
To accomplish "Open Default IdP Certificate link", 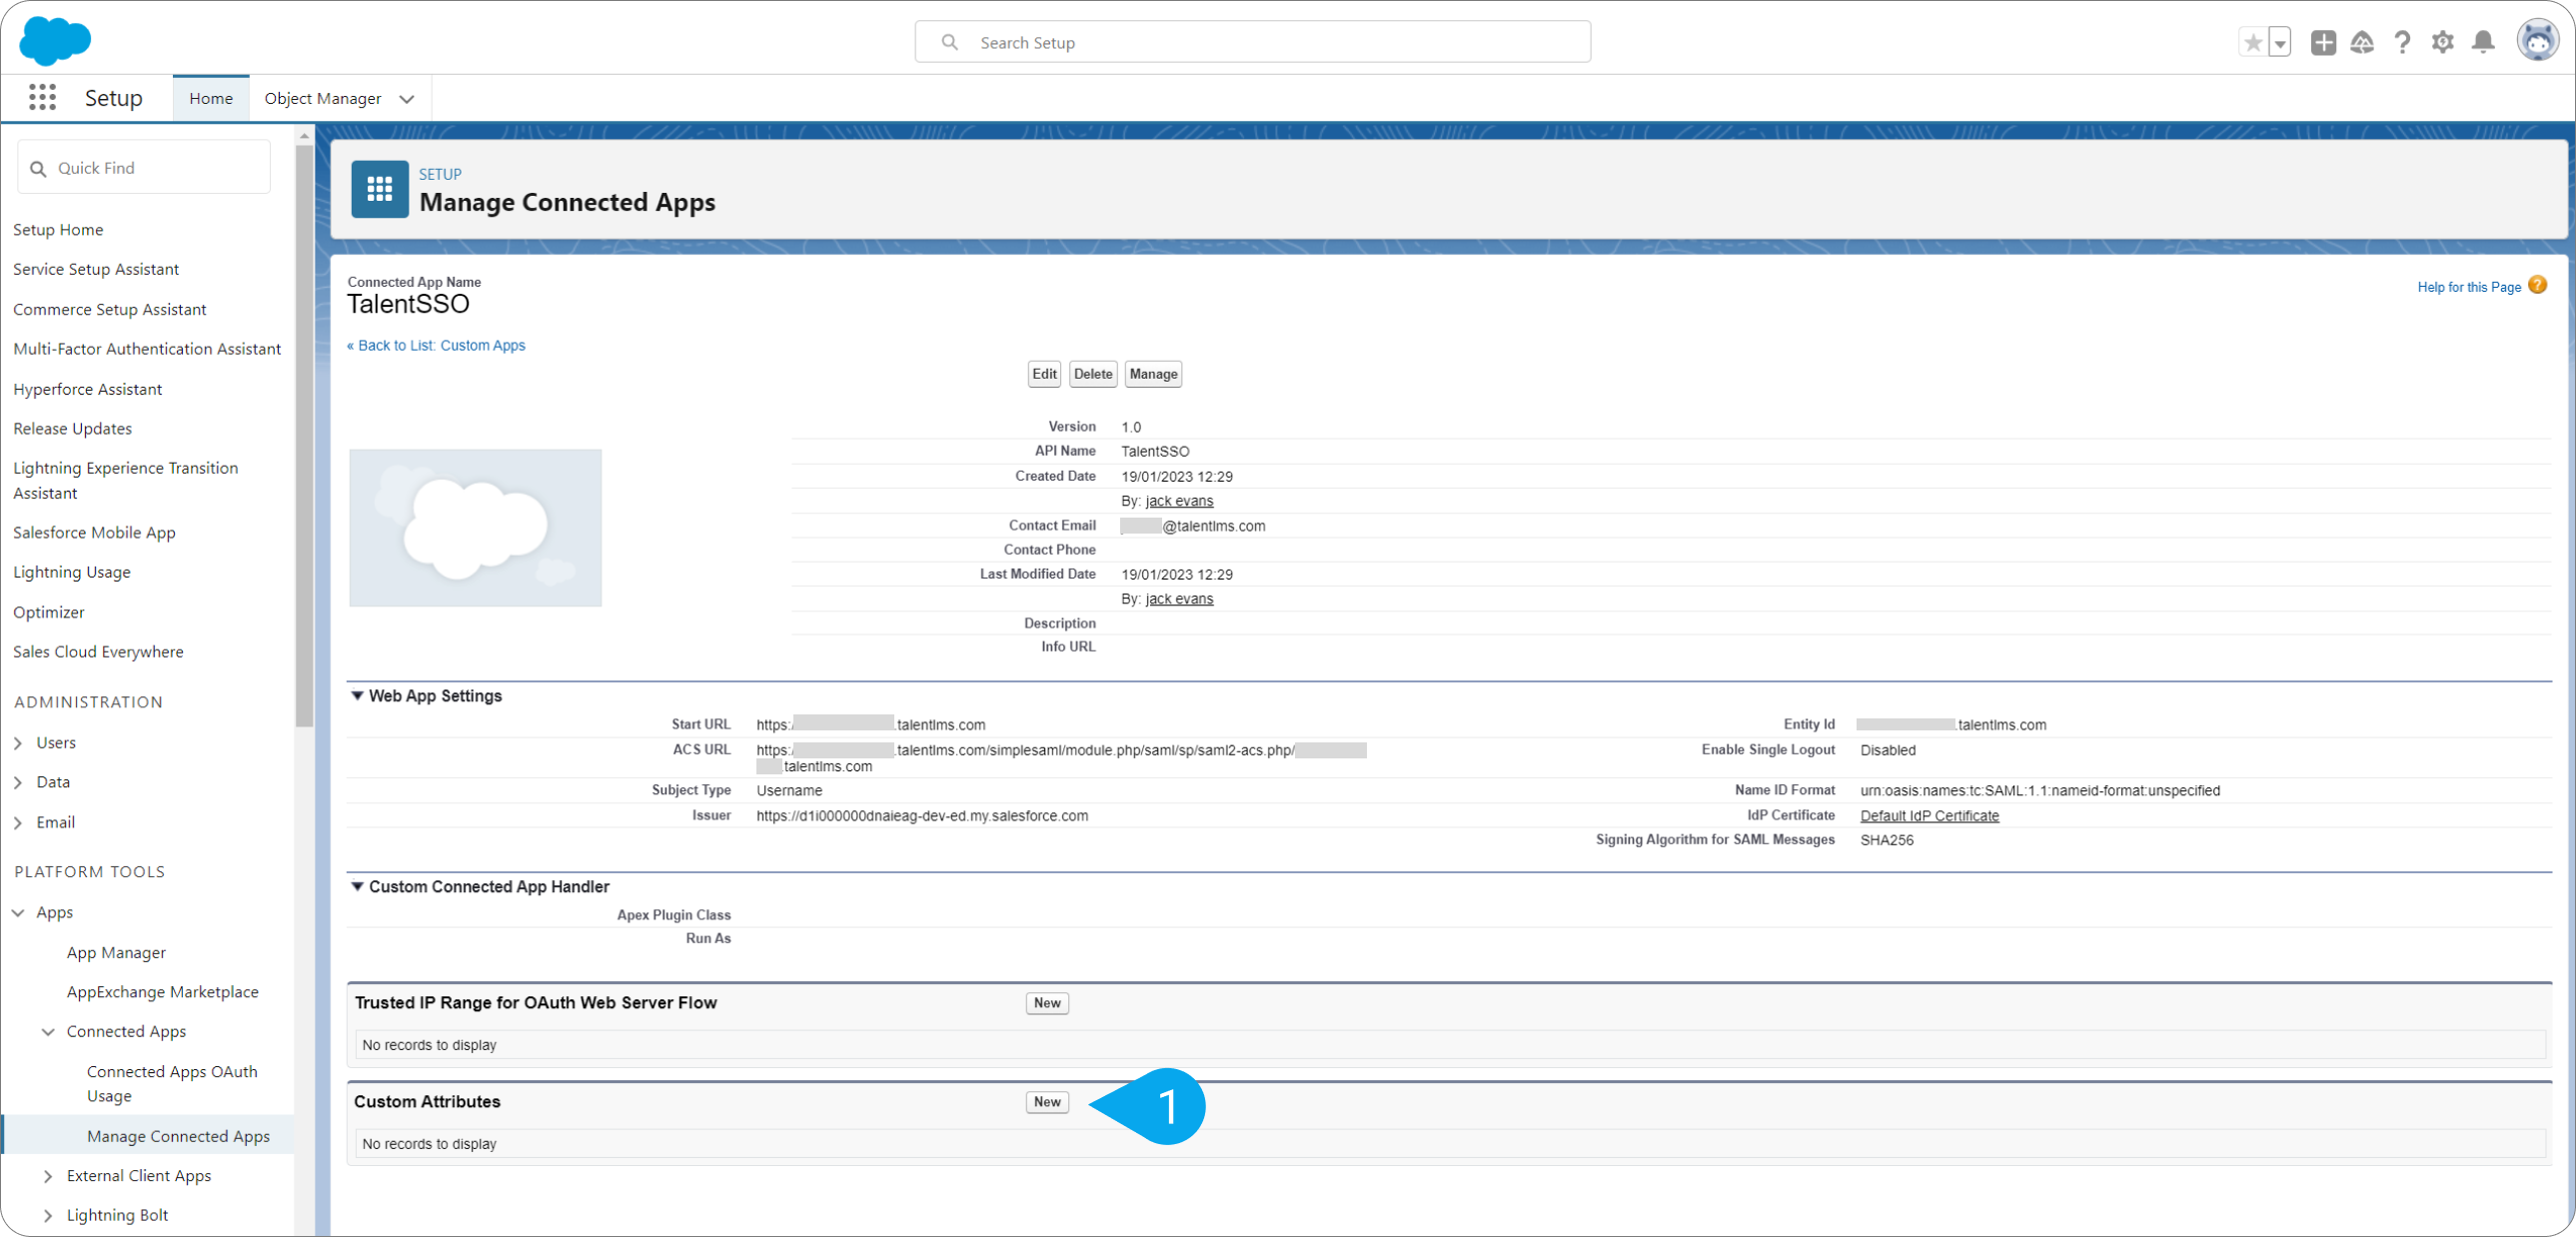I will click(1929, 816).
